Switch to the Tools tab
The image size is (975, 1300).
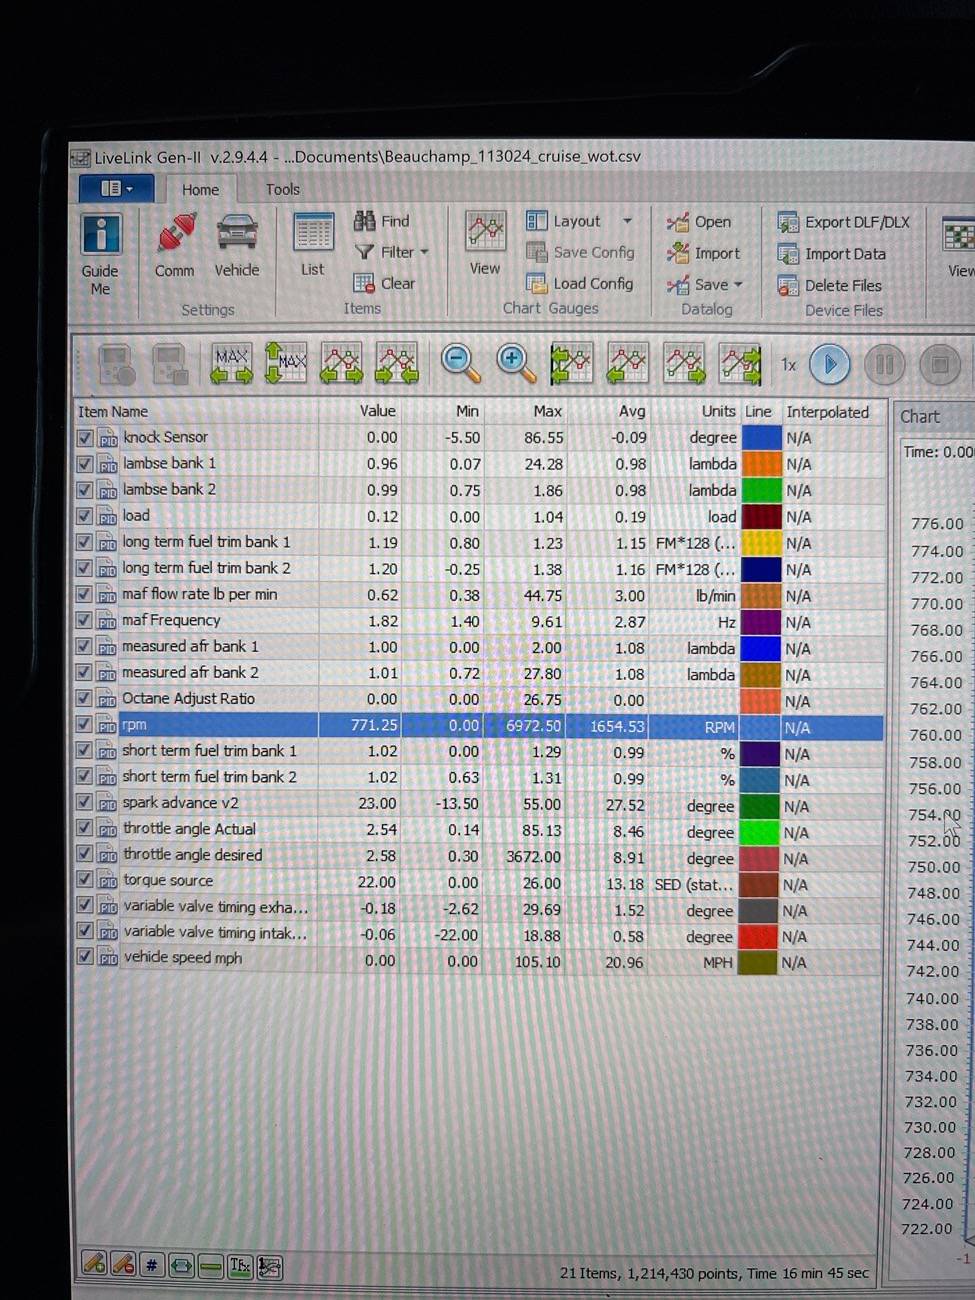pos(283,189)
